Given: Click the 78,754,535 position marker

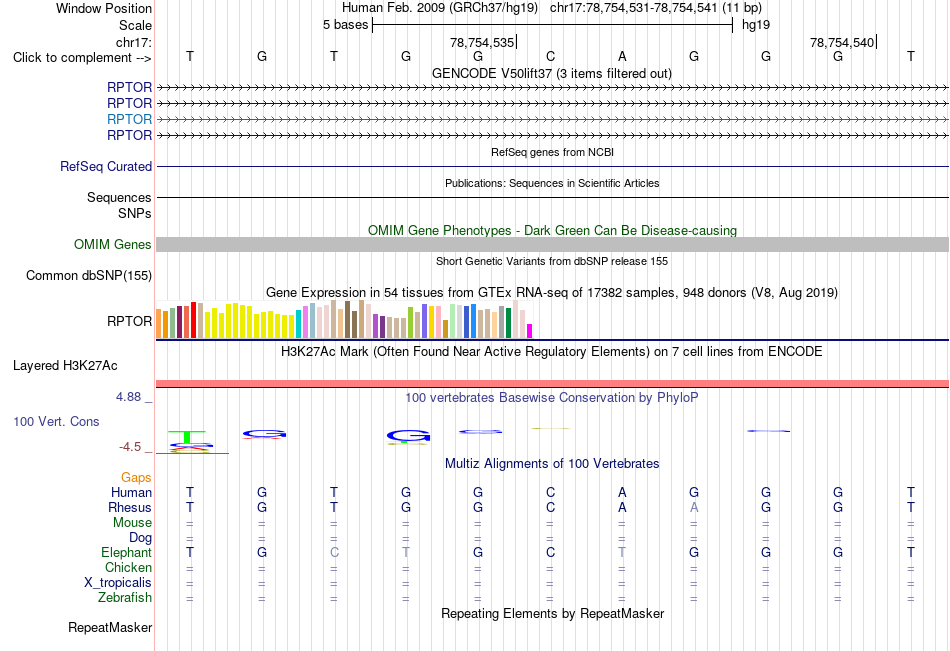Looking at the screenshot, I should pyautogui.click(x=482, y=42).
